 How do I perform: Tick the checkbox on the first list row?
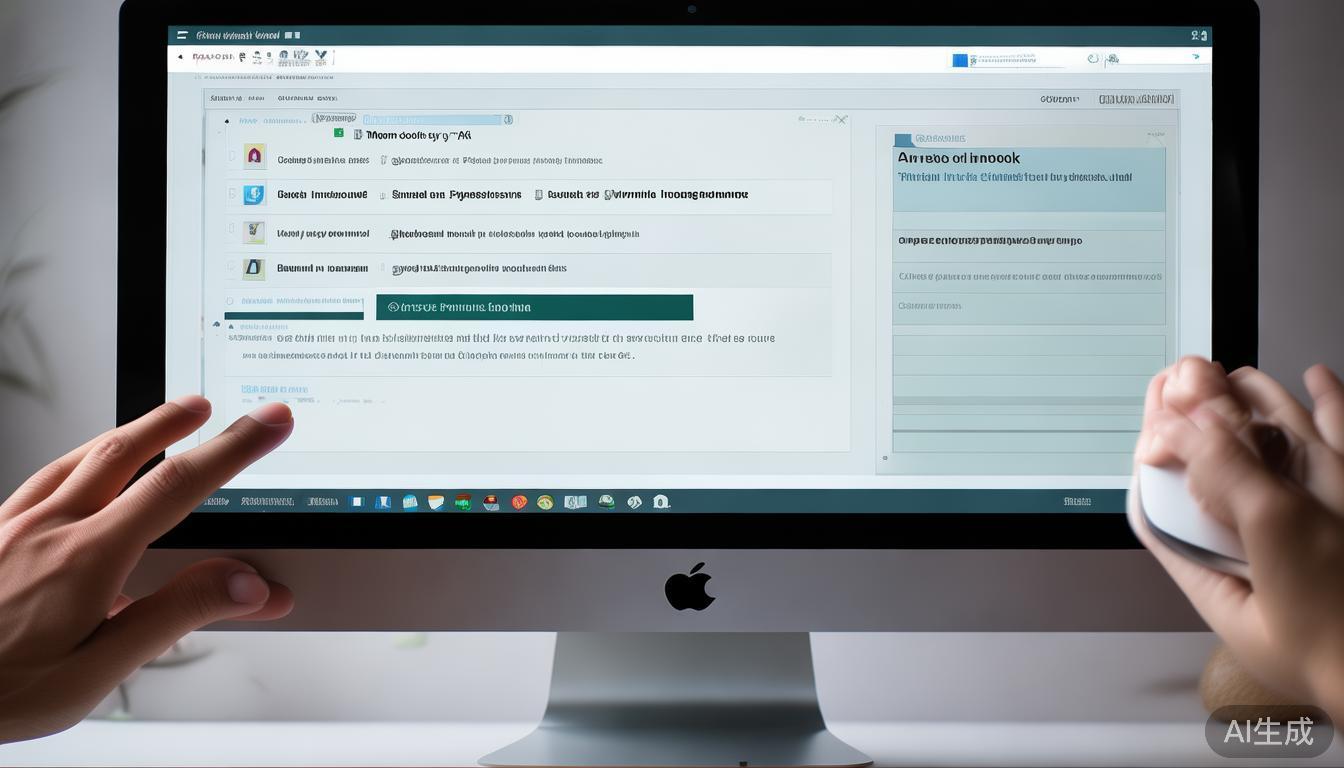[x=232, y=156]
